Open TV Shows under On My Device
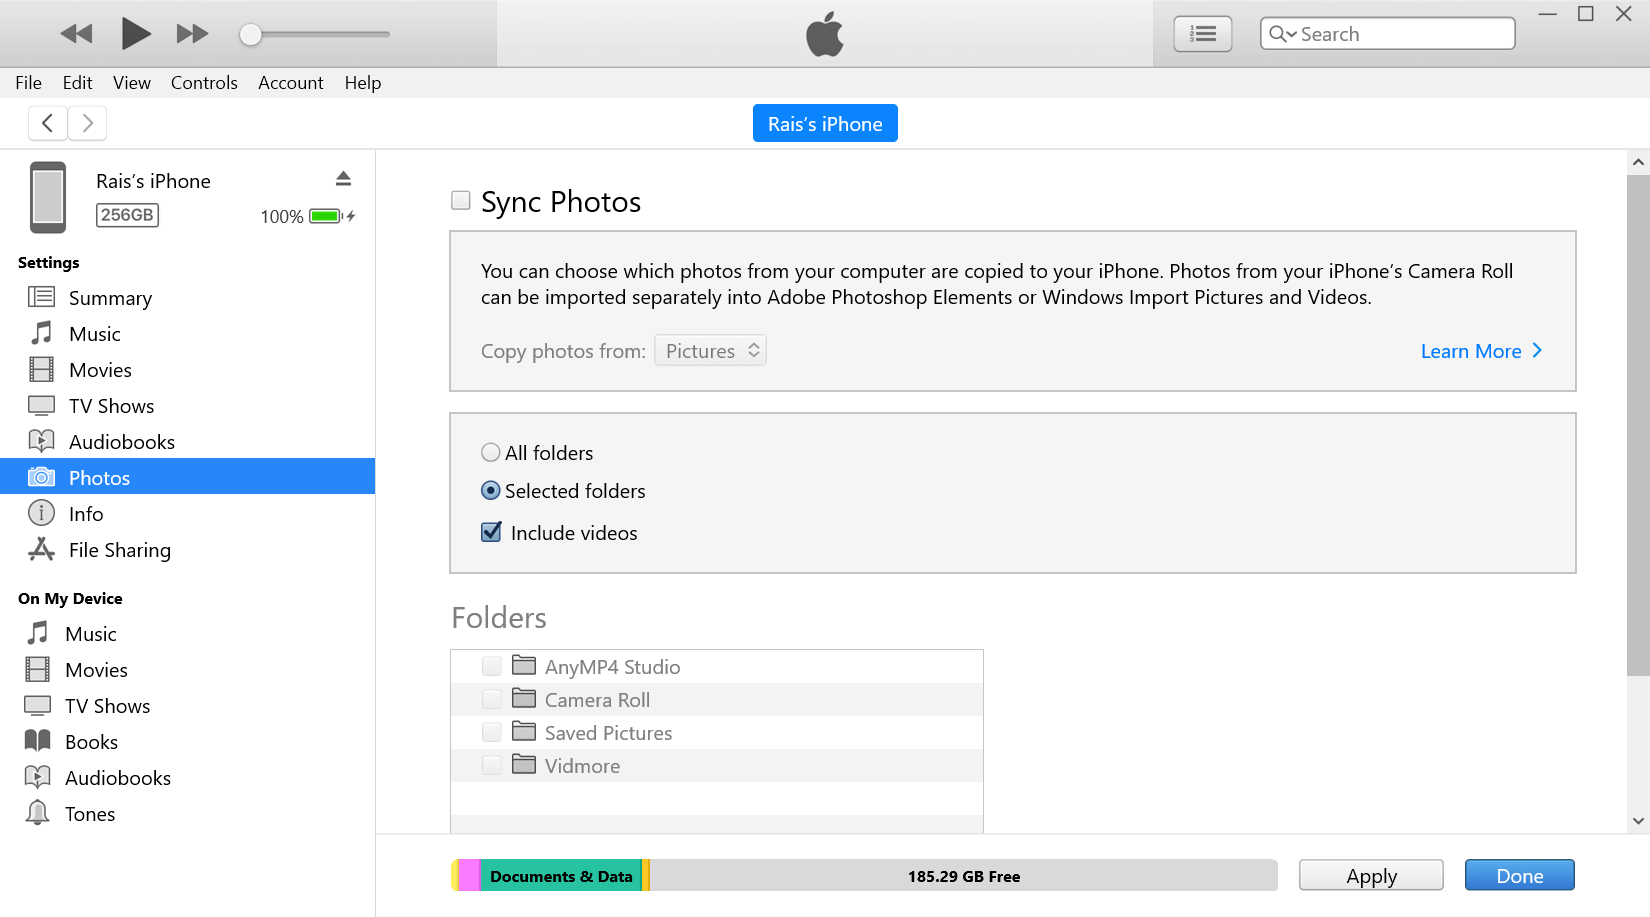 tap(107, 706)
